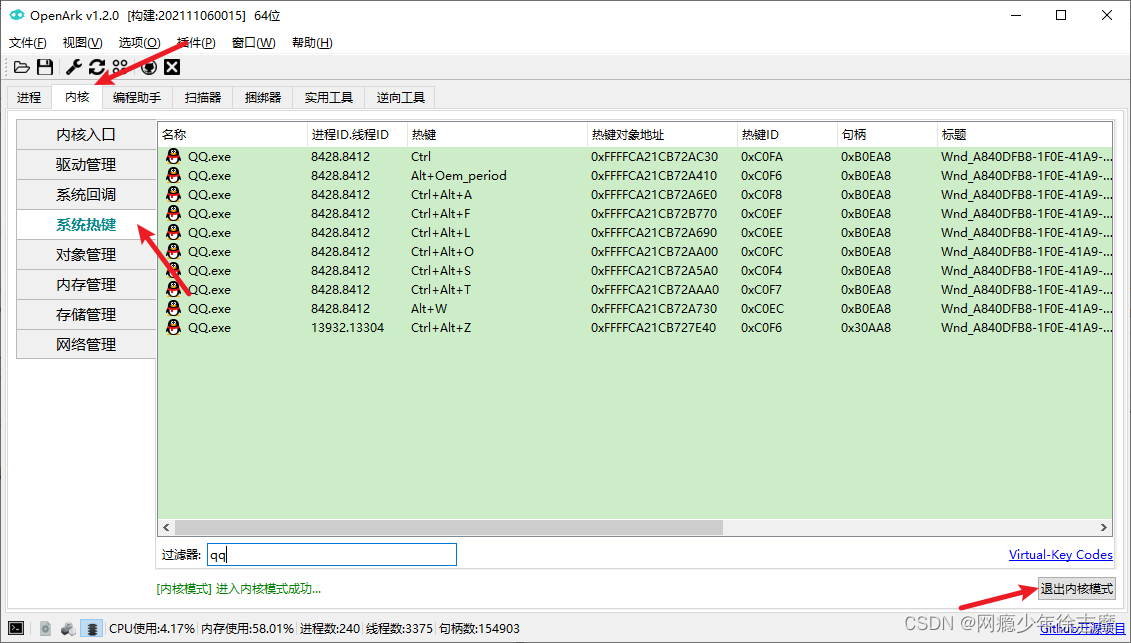Open settings via the wrench icon
The width and height of the screenshot is (1131, 643).
74,67
